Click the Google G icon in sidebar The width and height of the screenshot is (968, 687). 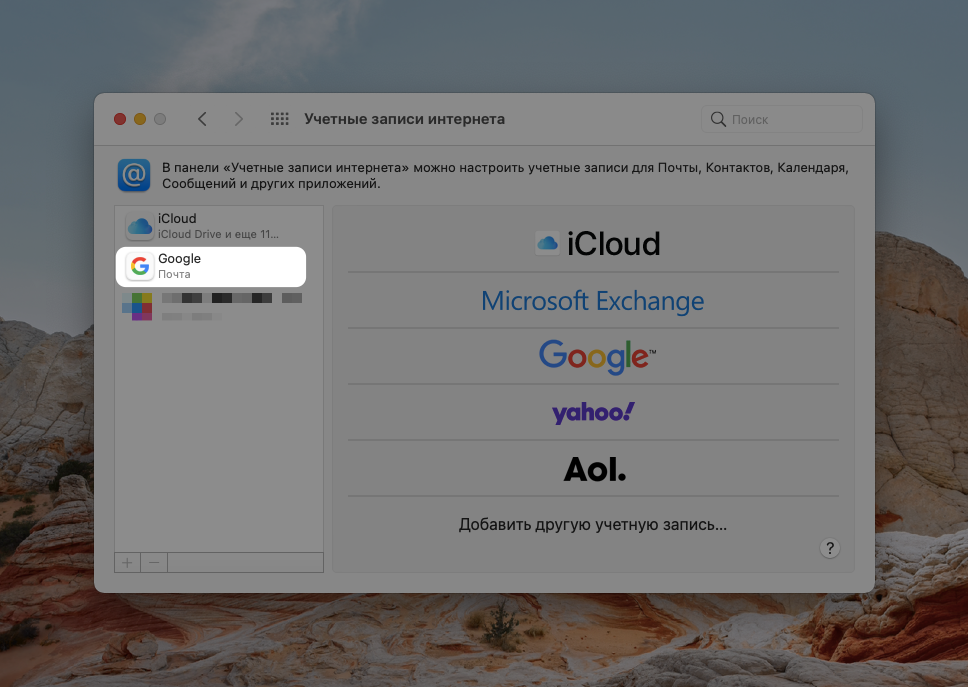click(140, 266)
